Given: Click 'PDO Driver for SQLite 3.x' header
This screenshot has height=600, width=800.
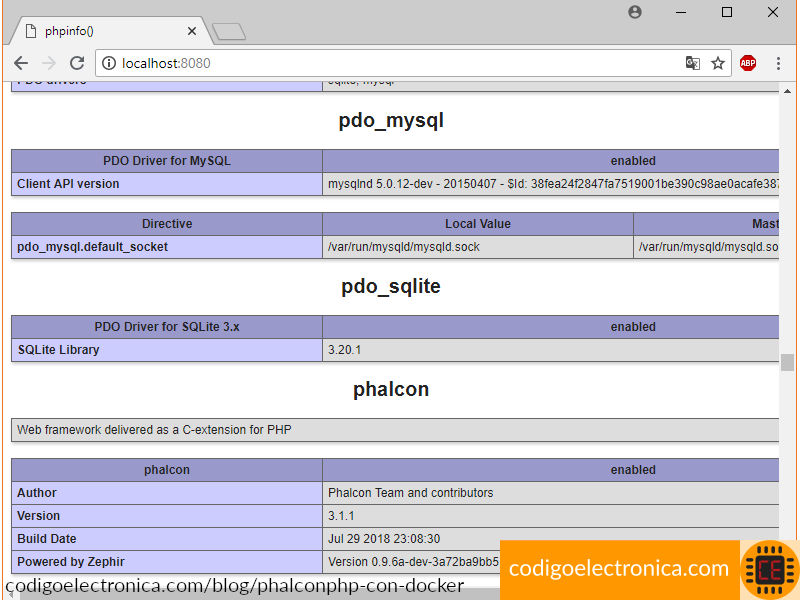Looking at the screenshot, I should [x=167, y=327].
